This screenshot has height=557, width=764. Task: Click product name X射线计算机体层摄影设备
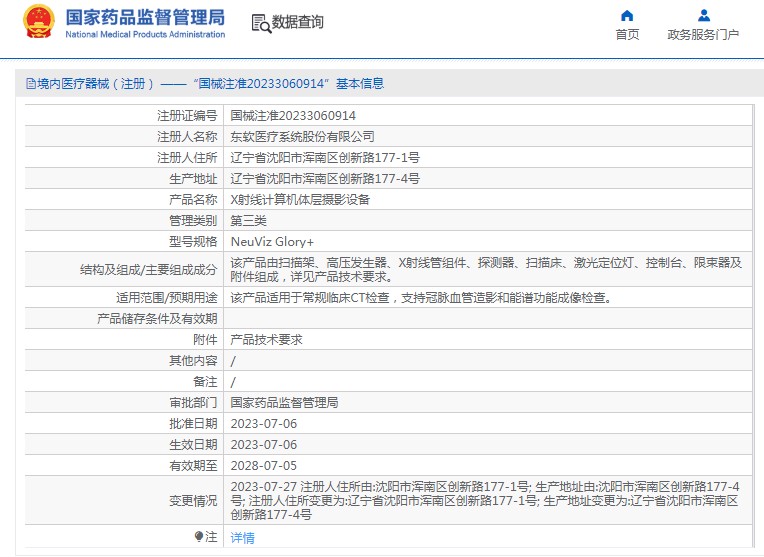tap(300, 199)
